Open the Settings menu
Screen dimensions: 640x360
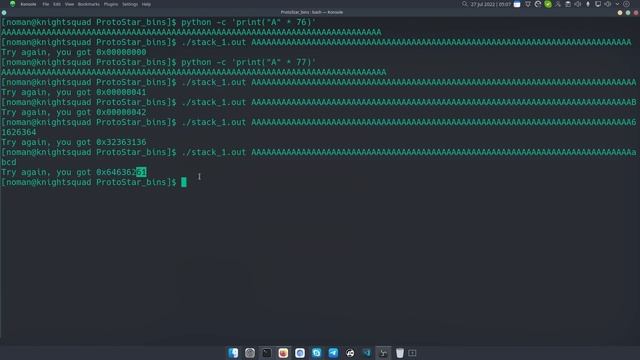(130, 4)
